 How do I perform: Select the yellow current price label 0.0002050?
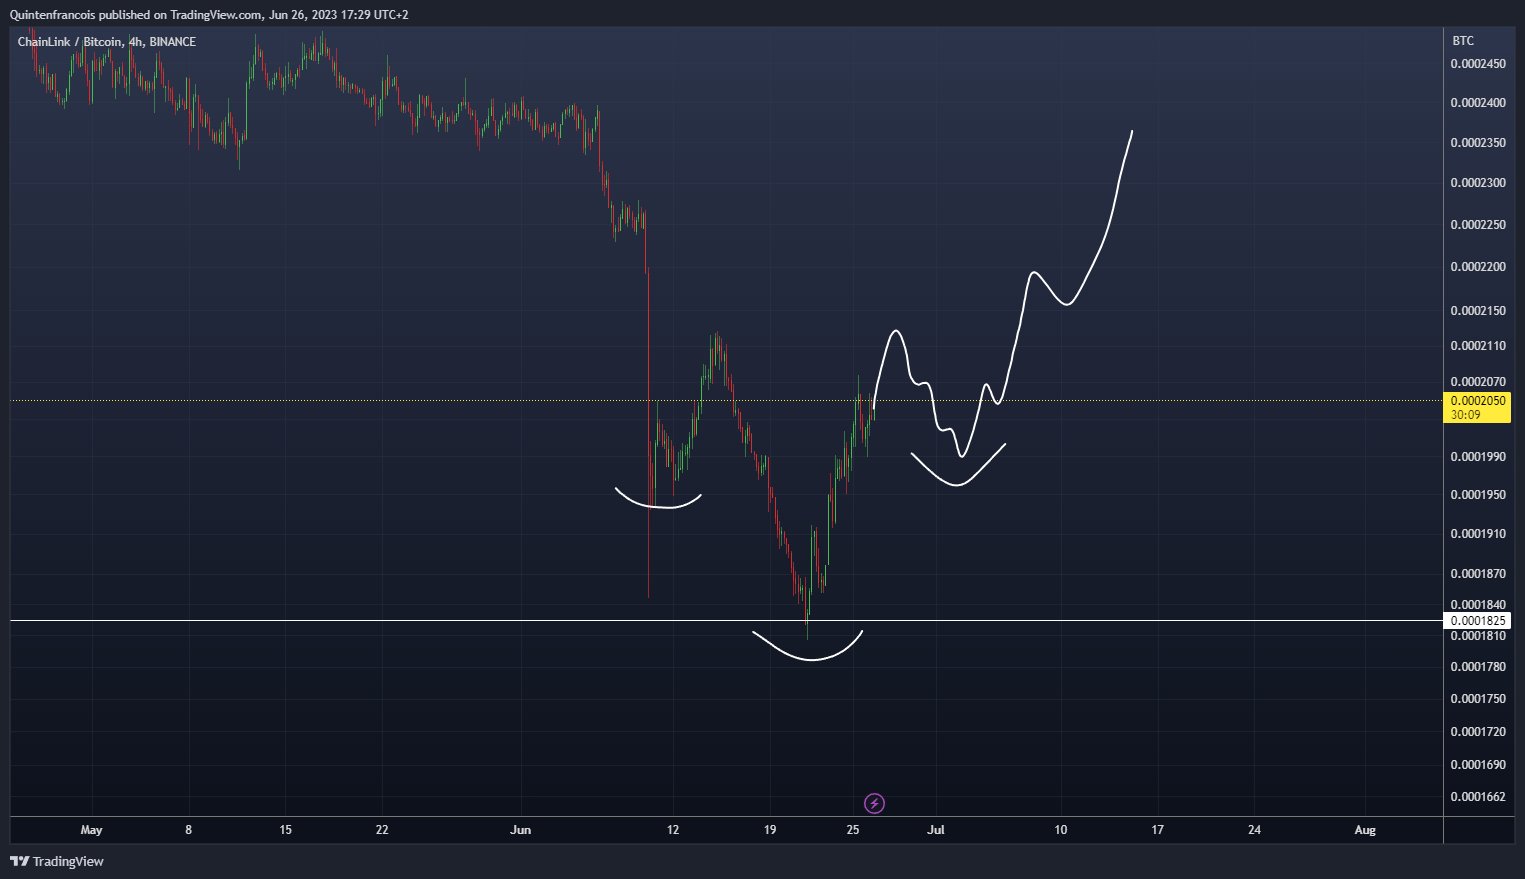(1476, 407)
